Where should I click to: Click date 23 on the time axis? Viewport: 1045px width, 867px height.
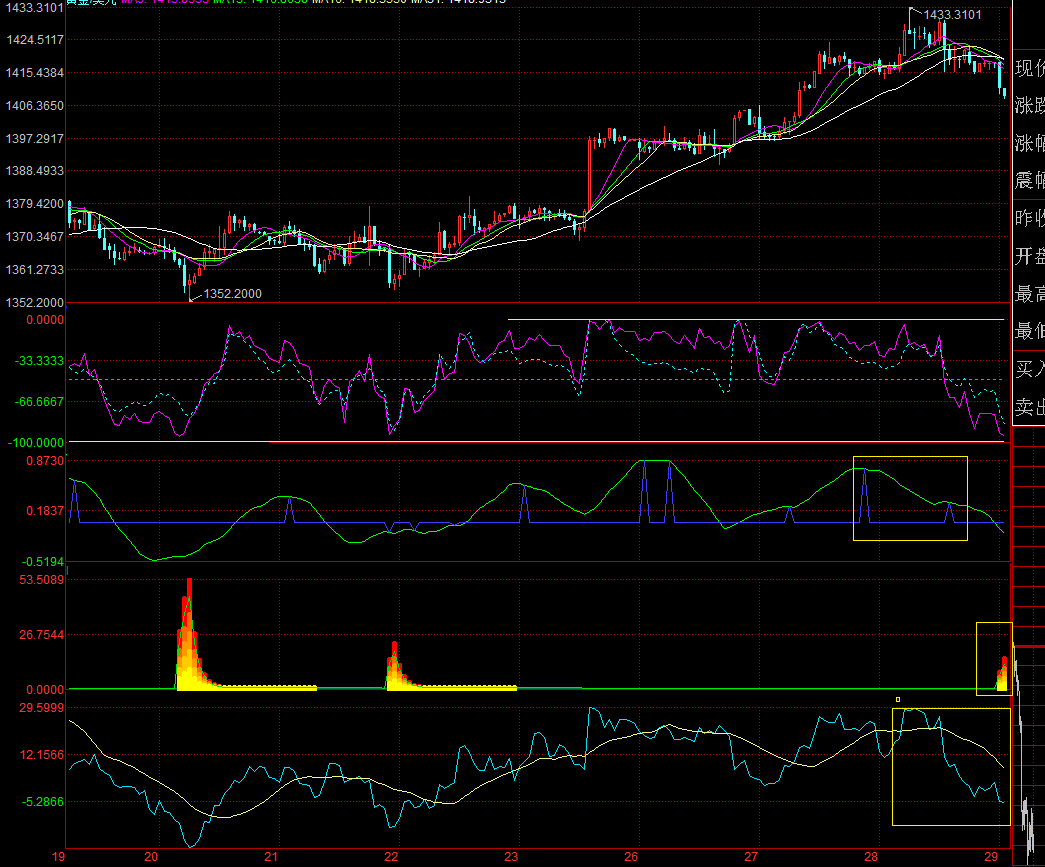tap(511, 857)
